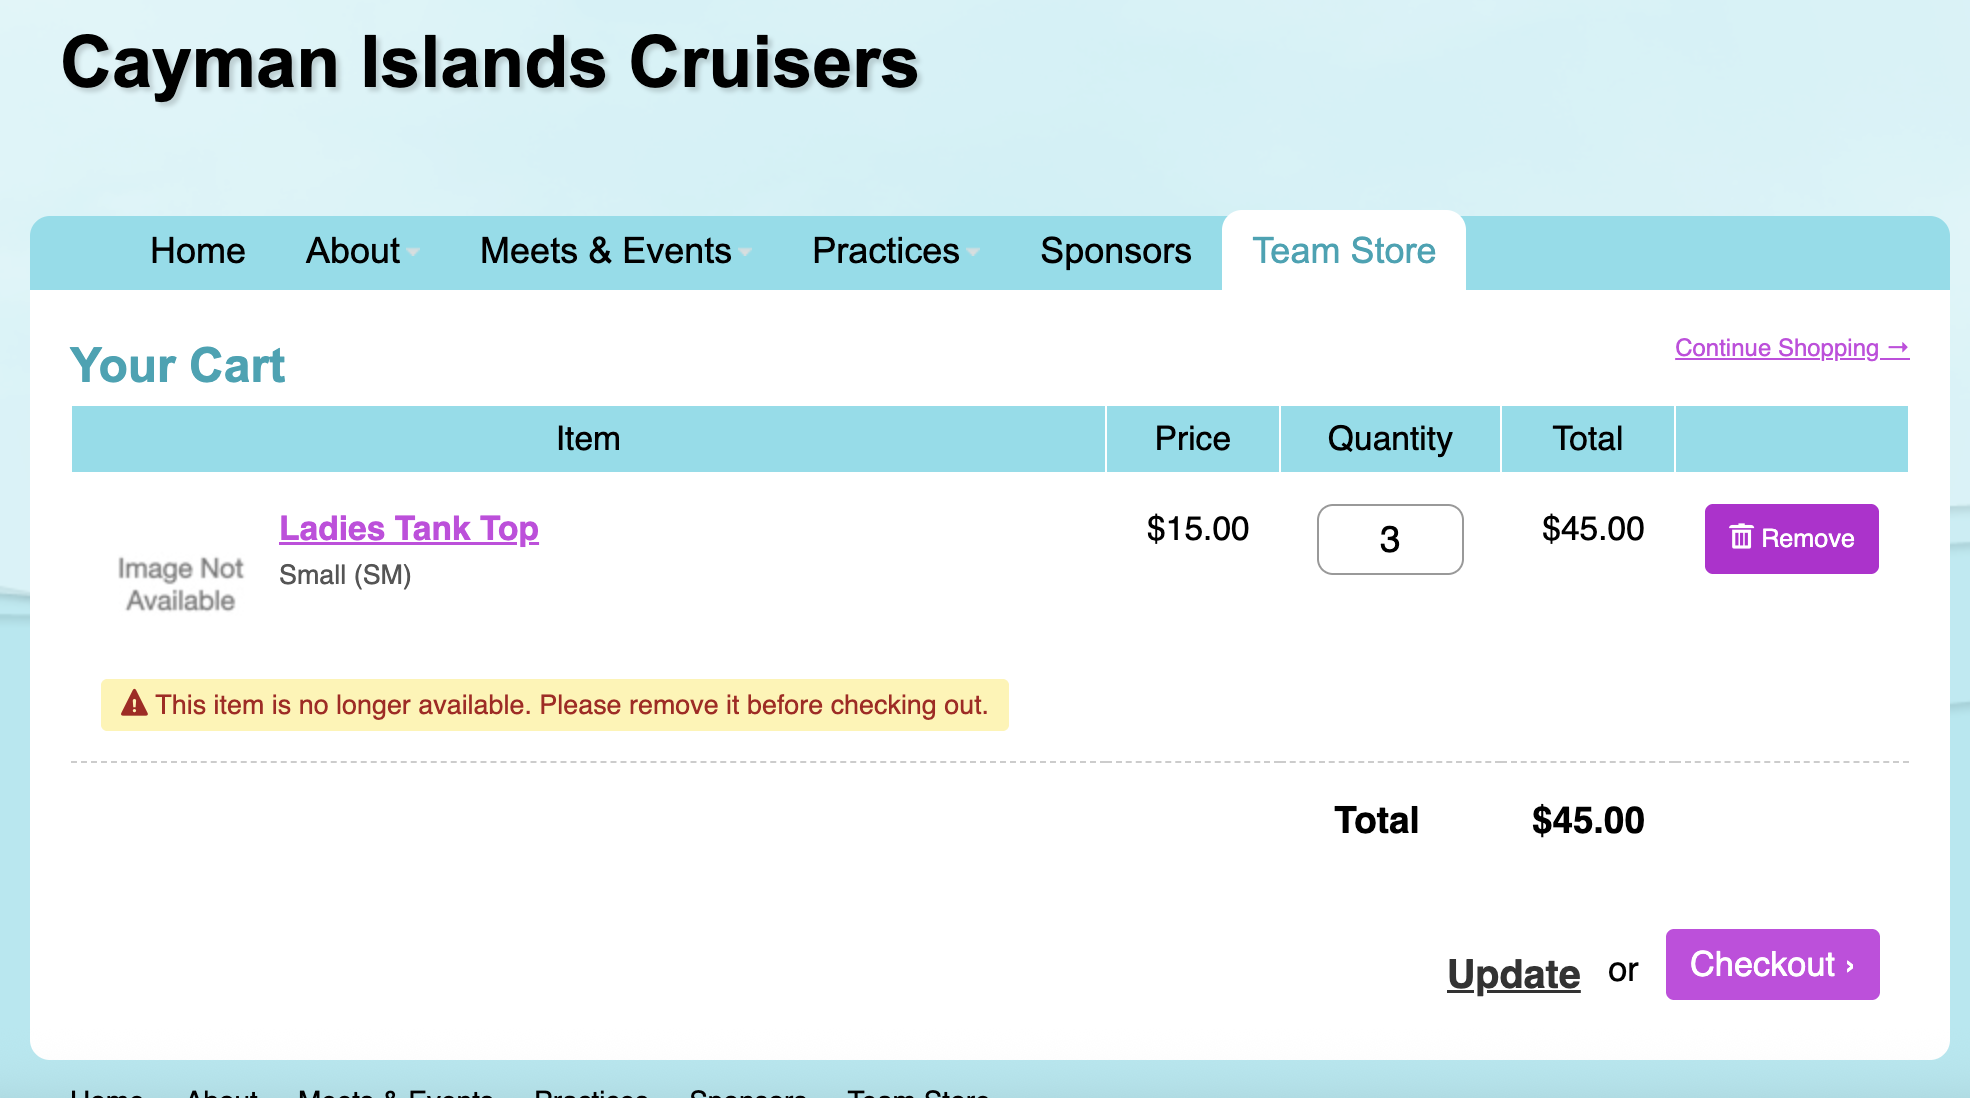Expand the About menu dropdown

coord(362,251)
